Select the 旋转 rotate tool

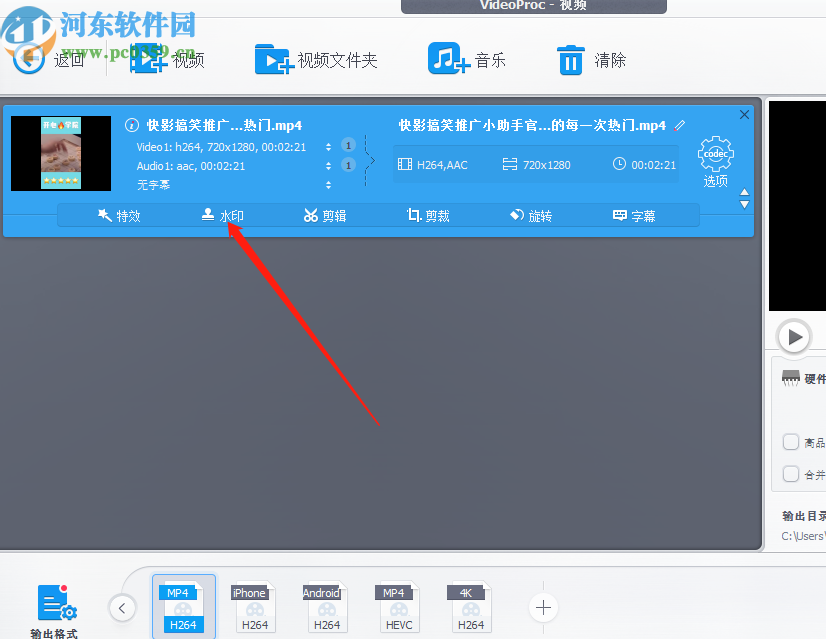pyautogui.click(x=538, y=214)
